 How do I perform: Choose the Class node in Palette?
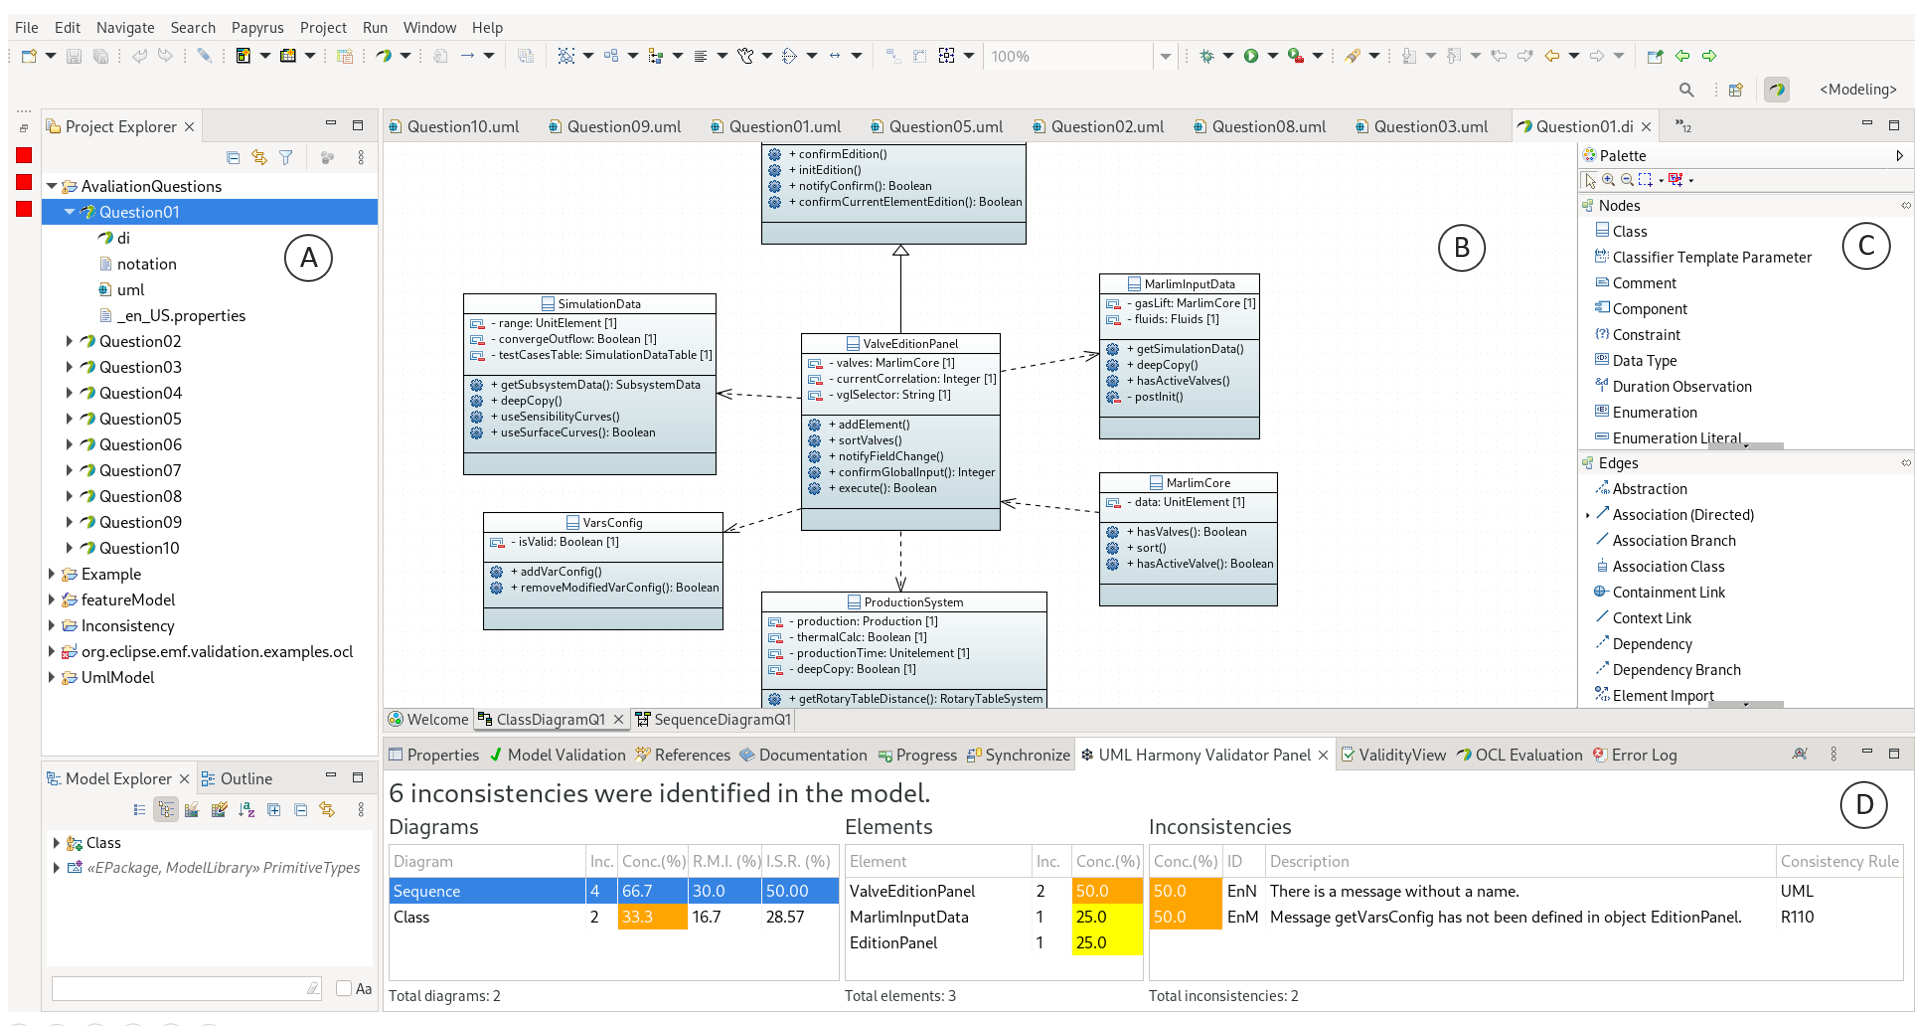[x=1629, y=231]
